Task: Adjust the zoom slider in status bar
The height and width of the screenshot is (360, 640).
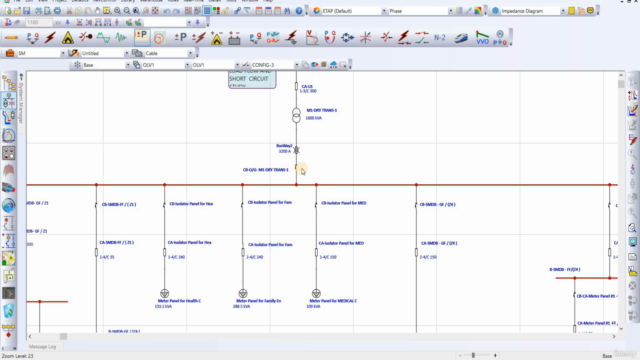Action: pyautogui.click(x=473, y=356)
